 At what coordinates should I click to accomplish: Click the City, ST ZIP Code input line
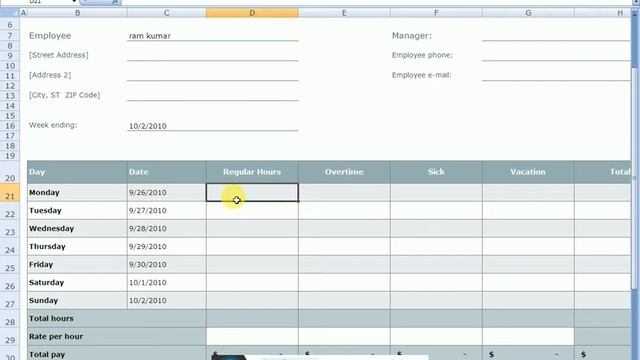tap(213, 96)
